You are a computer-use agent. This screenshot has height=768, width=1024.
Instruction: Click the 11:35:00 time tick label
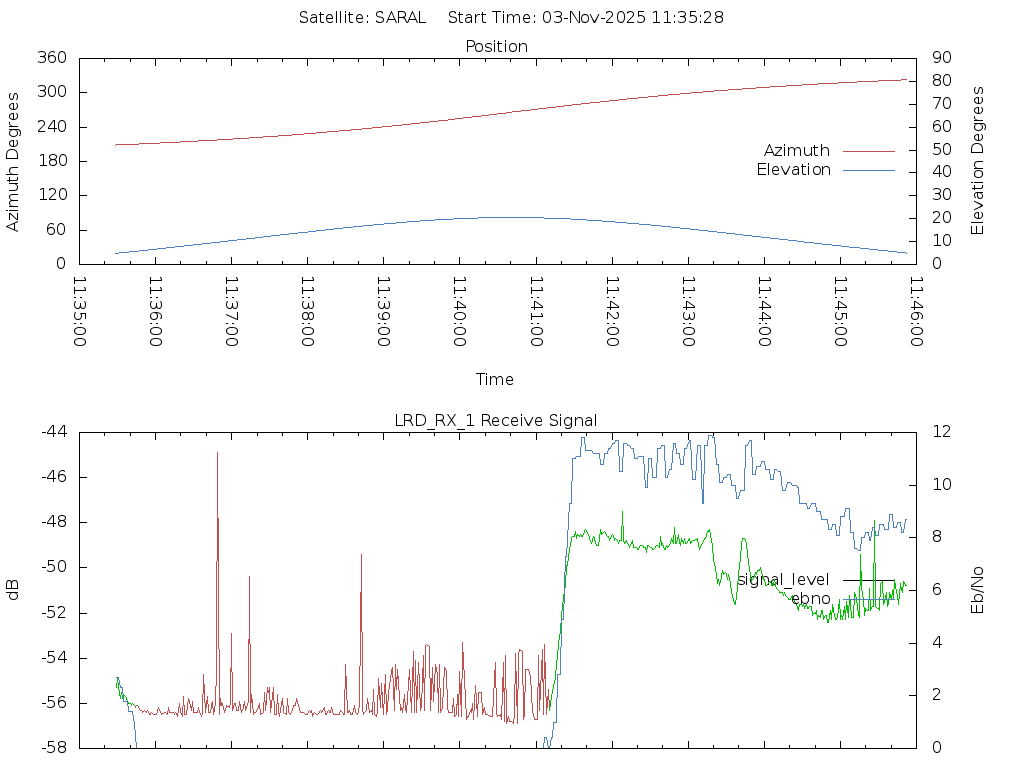pyautogui.click(x=80, y=312)
